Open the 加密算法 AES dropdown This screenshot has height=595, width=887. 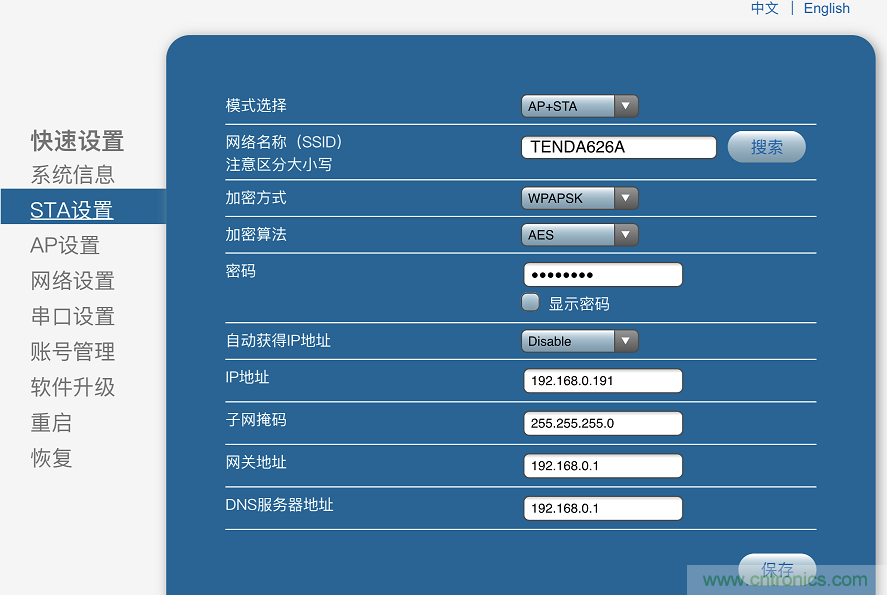pos(579,235)
